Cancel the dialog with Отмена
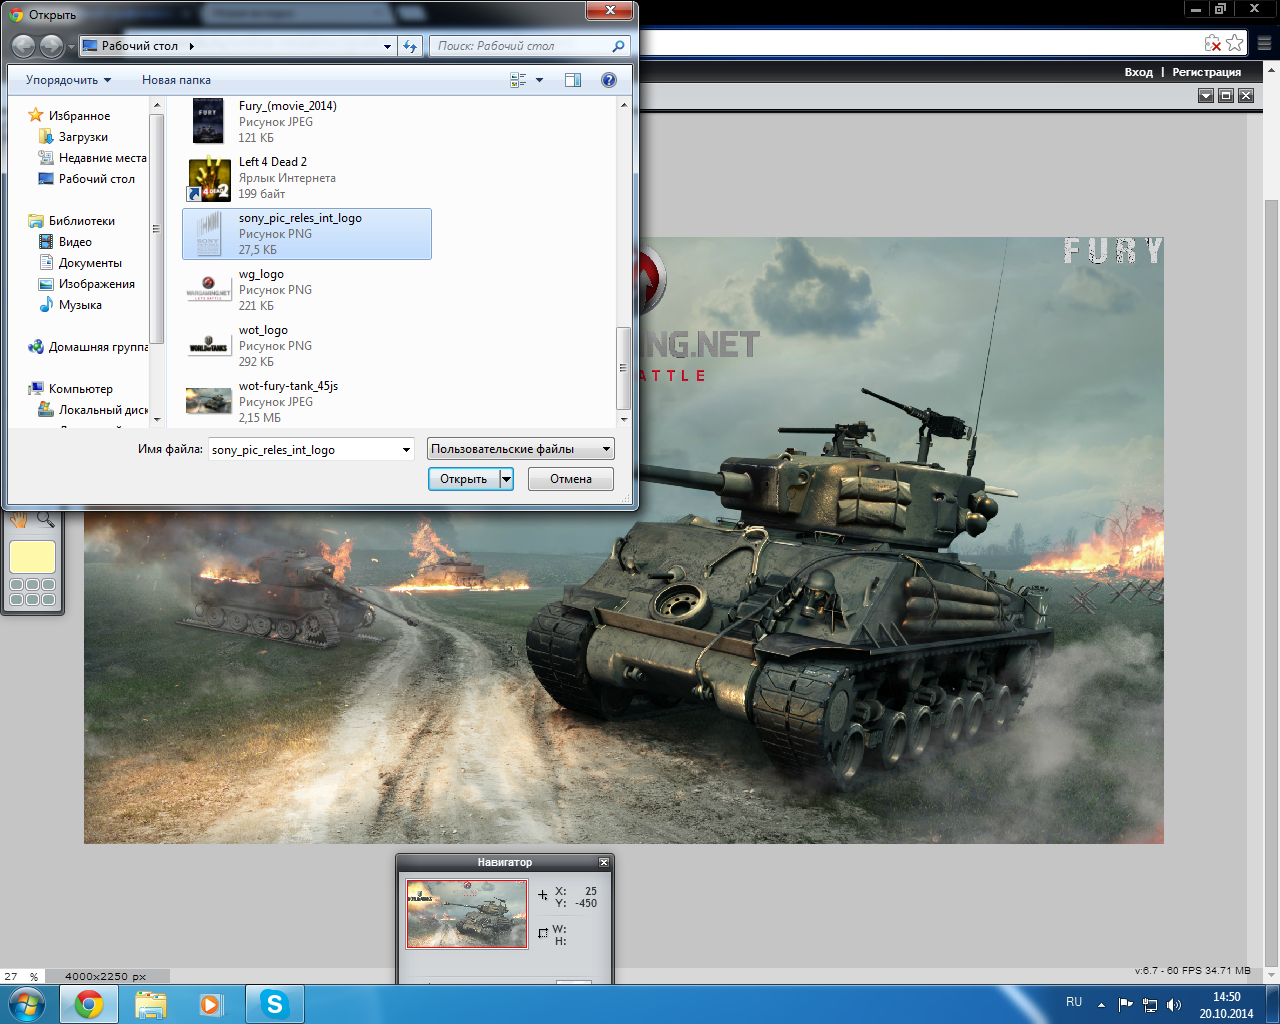 pyautogui.click(x=571, y=479)
